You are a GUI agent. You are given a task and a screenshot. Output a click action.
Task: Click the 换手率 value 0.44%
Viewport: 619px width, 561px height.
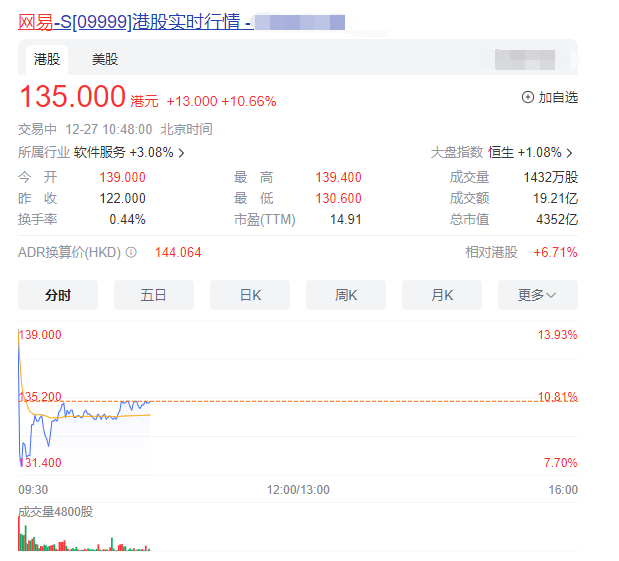(x=128, y=219)
